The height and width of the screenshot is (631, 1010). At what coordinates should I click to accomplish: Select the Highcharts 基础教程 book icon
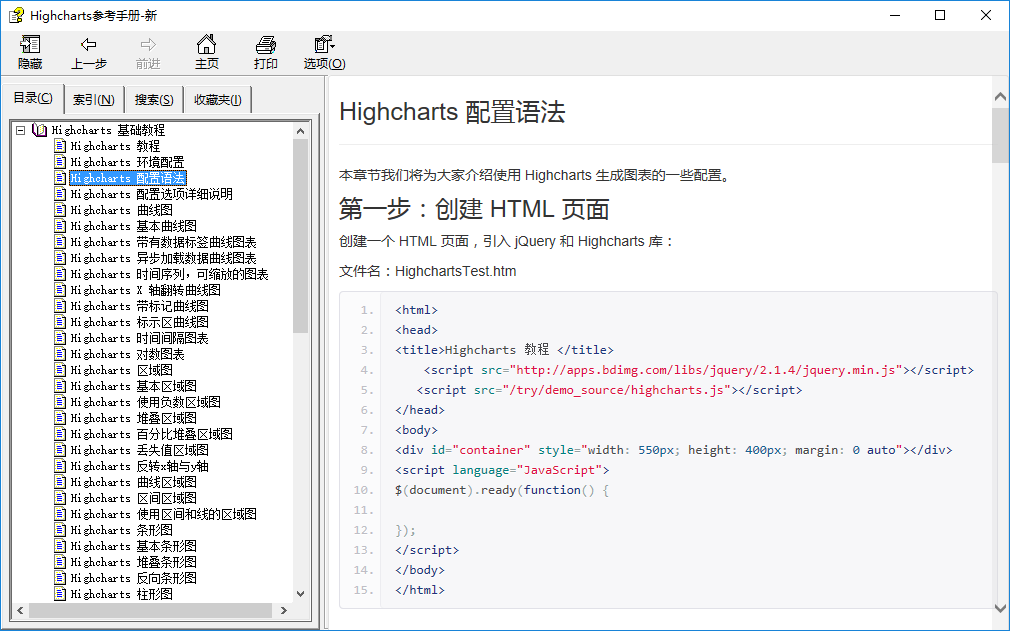click(x=39, y=130)
